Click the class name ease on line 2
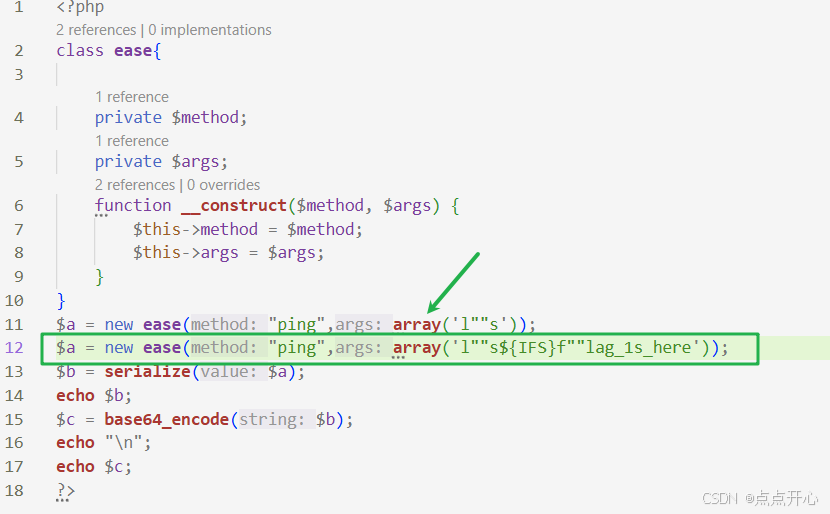The height and width of the screenshot is (514, 830). tap(133, 51)
